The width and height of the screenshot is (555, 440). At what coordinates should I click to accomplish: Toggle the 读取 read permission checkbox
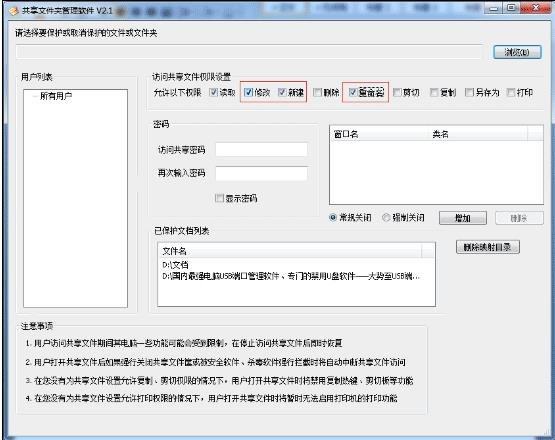tap(213, 92)
